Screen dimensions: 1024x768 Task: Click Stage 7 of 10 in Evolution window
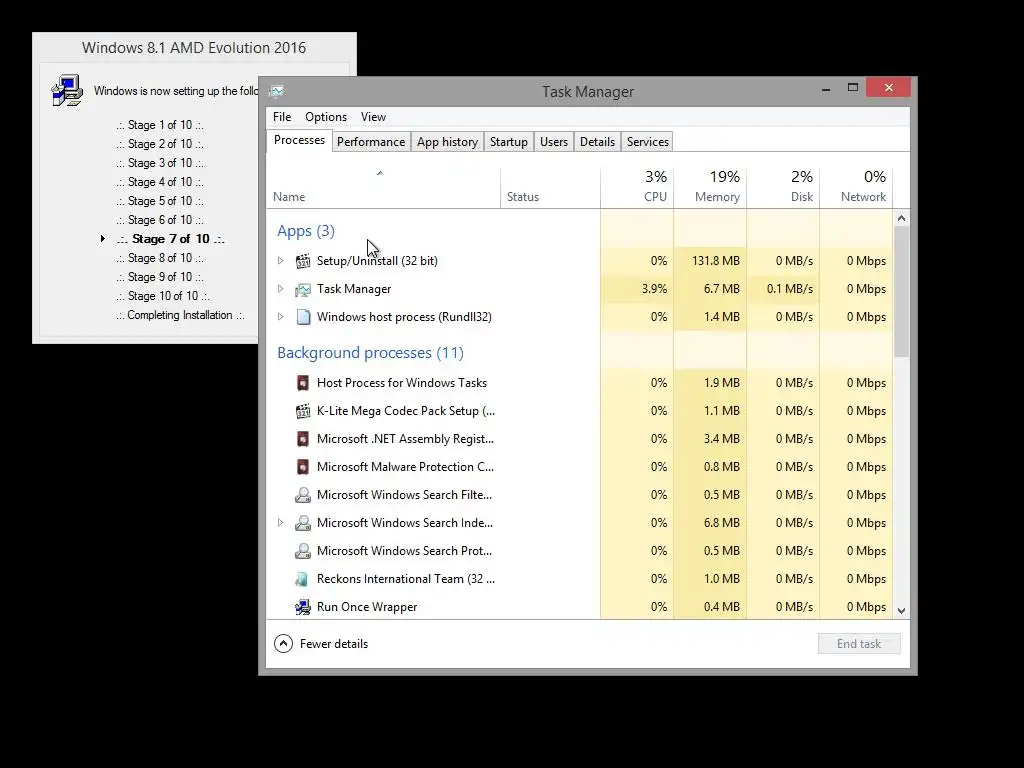pos(170,240)
